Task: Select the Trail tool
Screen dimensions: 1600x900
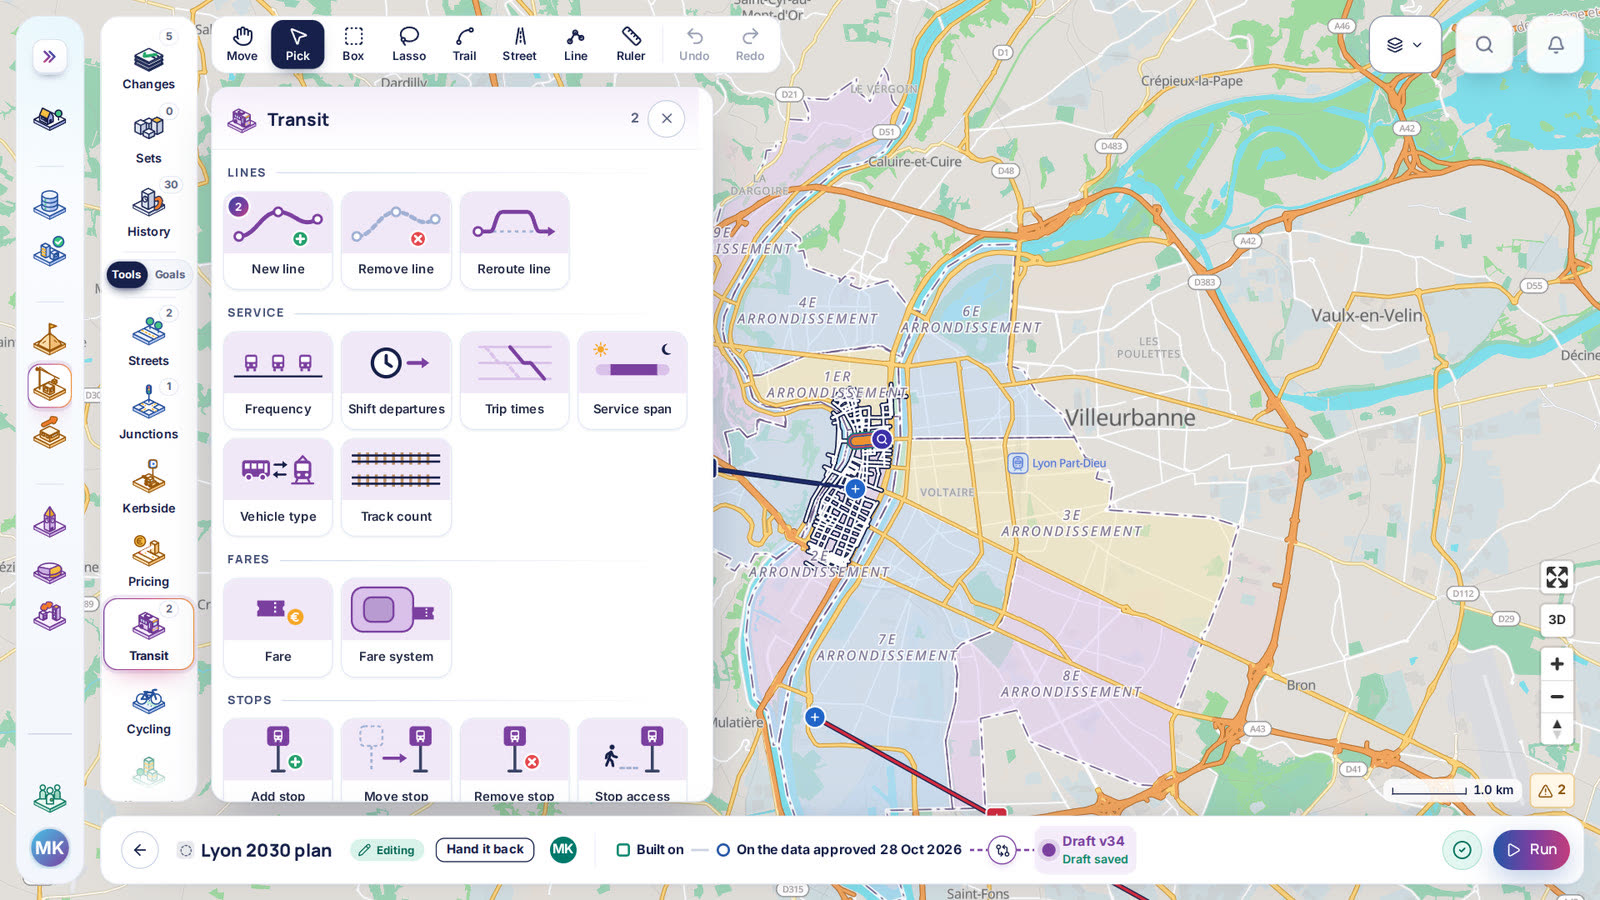Action: (x=464, y=45)
